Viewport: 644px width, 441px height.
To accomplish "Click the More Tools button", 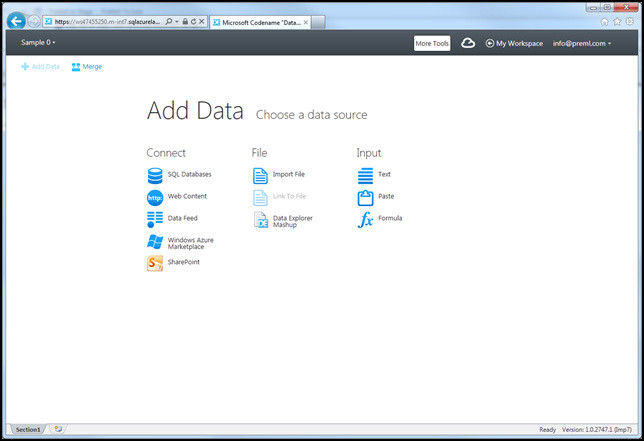I will (432, 43).
